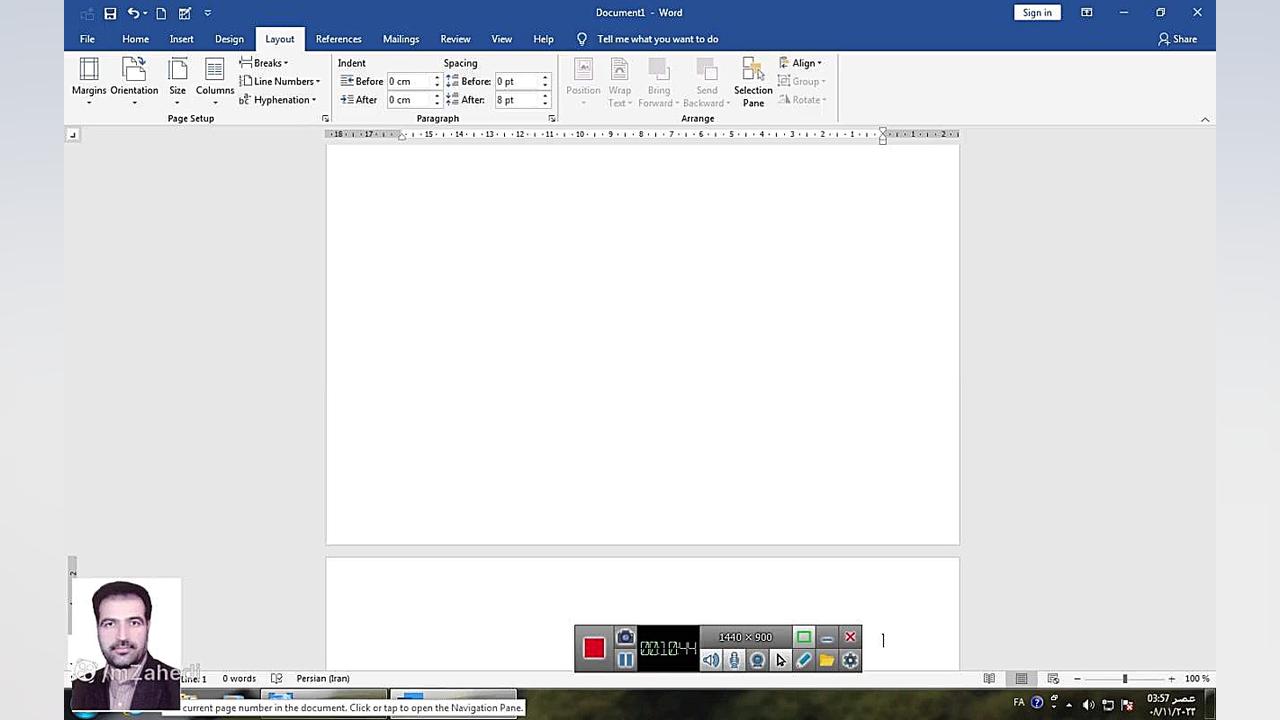1280x720 pixels.
Task: Expand the Line Numbers dropdown
Action: 281,81
